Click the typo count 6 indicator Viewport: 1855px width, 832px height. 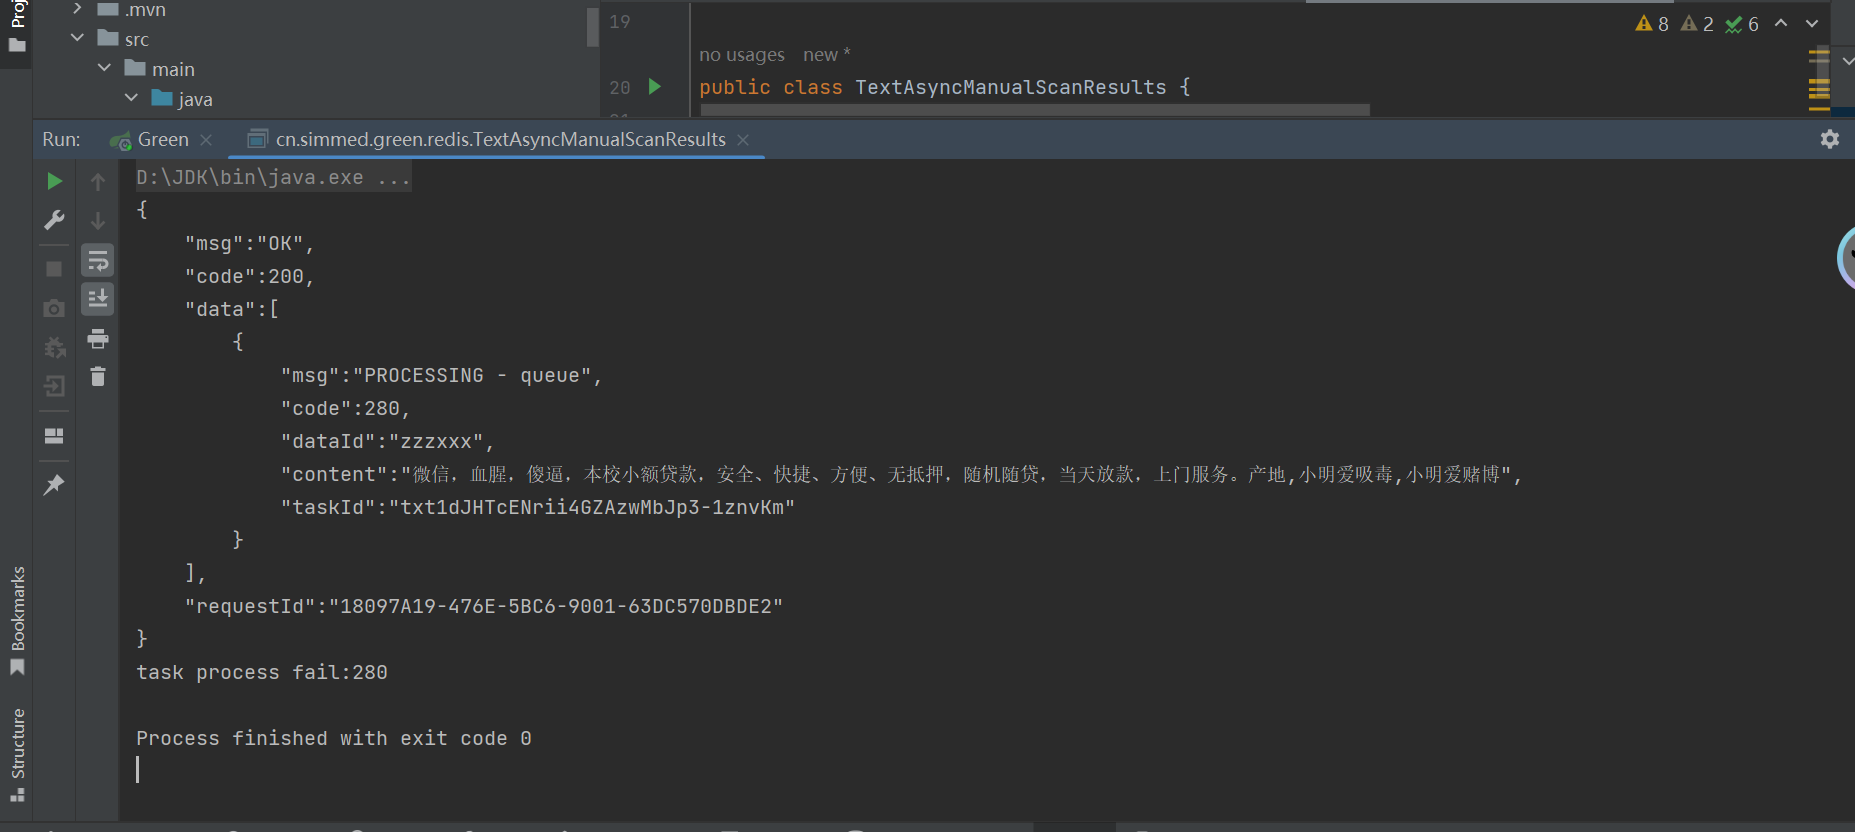tap(1742, 24)
